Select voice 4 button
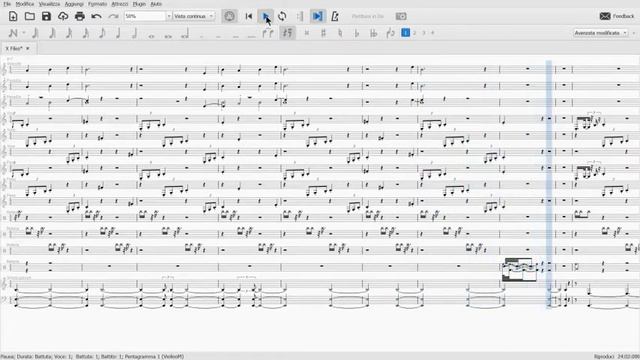640x360 pixels. (x=433, y=33)
